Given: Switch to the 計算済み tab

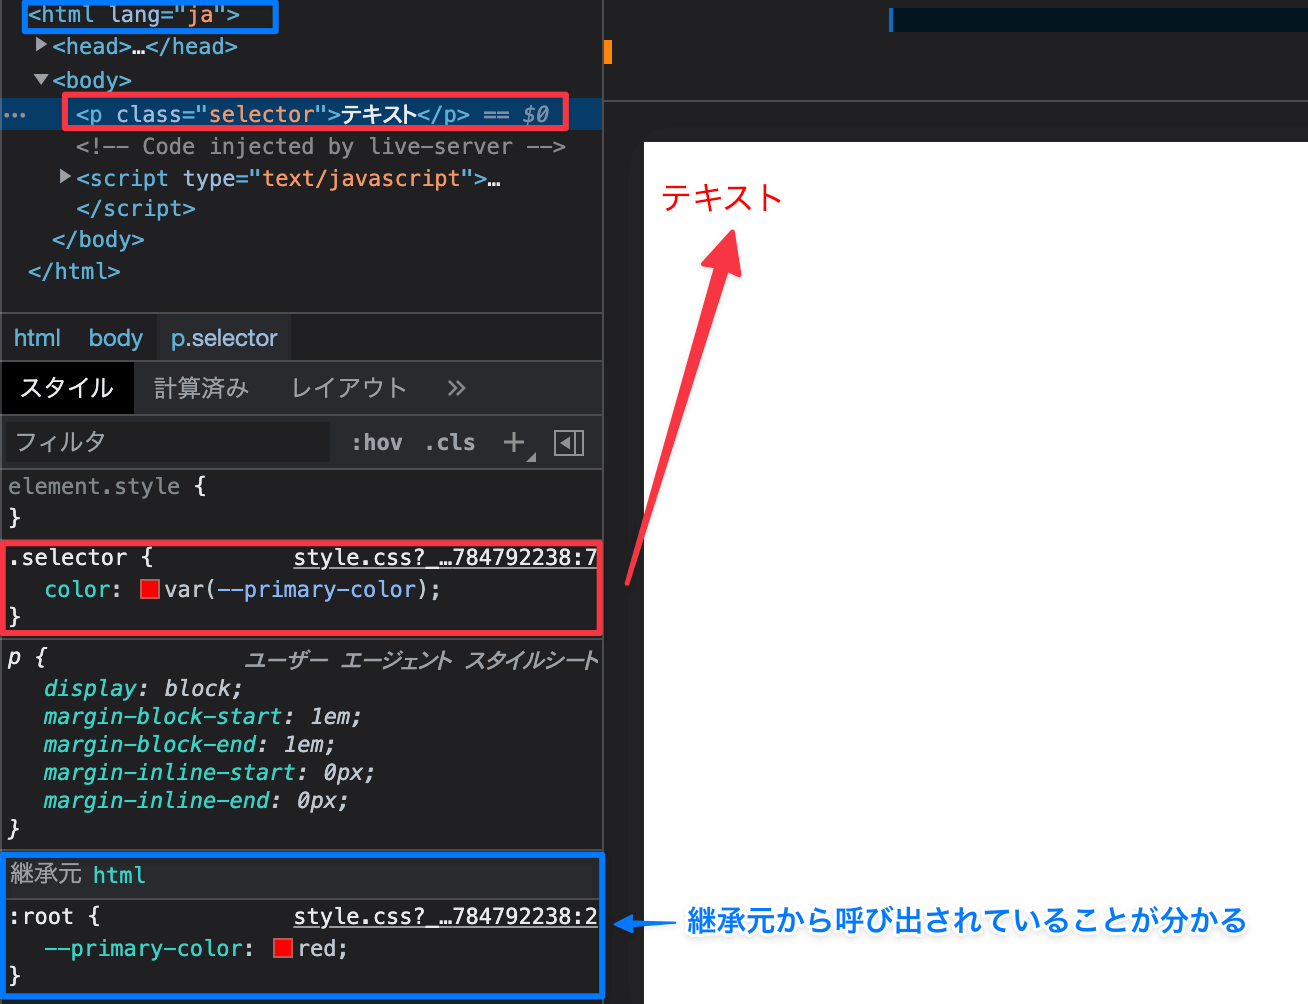Looking at the screenshot, I should (x=201, y=388).
